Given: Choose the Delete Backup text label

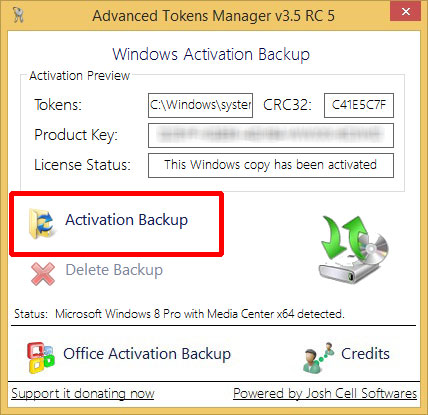Looking at the screenshot, I should point(114,270).
